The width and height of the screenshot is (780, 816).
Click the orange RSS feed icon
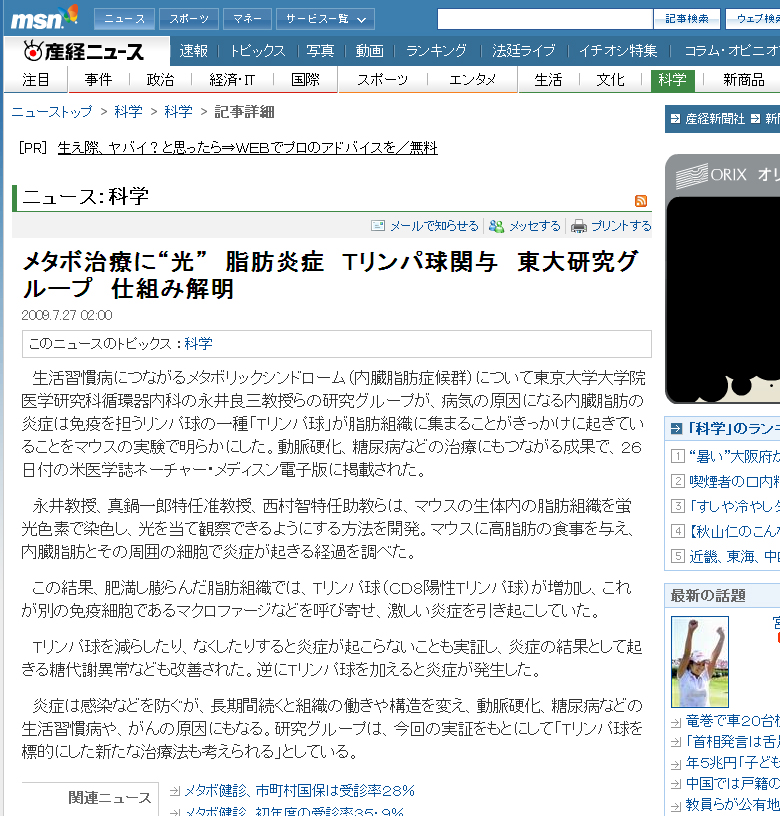click(641, 201)
